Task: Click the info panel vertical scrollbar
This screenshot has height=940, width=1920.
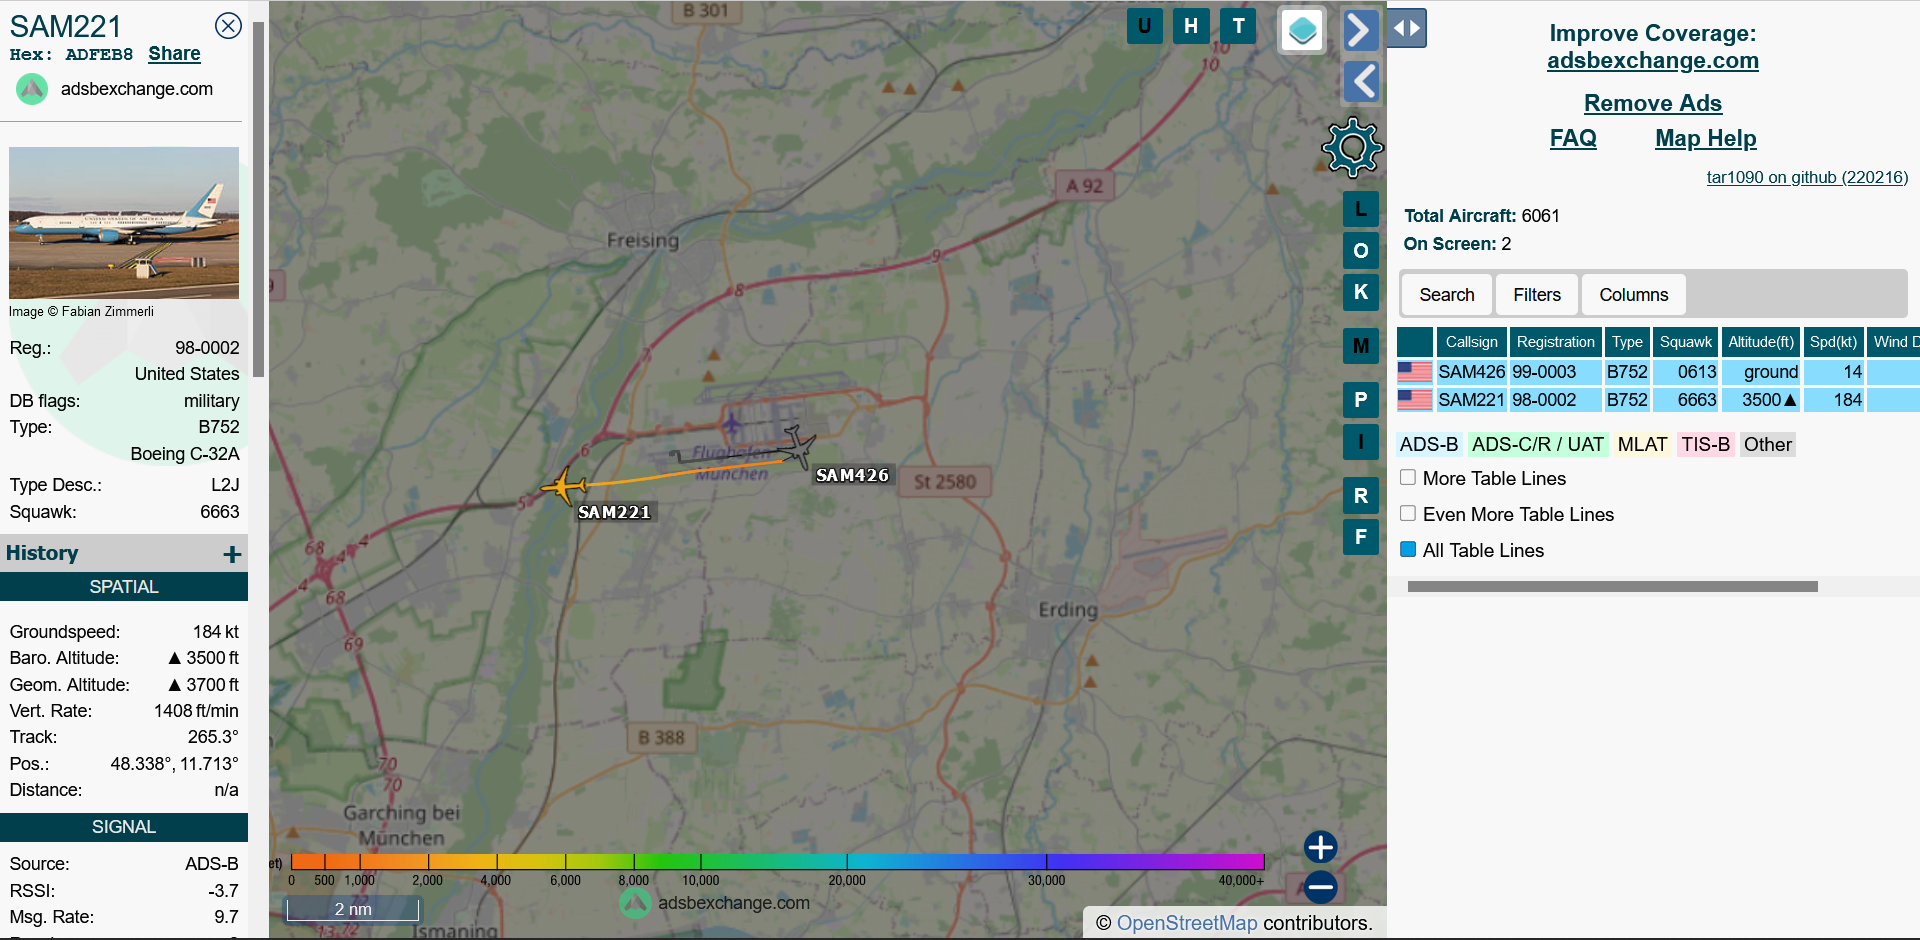Action: point(258,200)
